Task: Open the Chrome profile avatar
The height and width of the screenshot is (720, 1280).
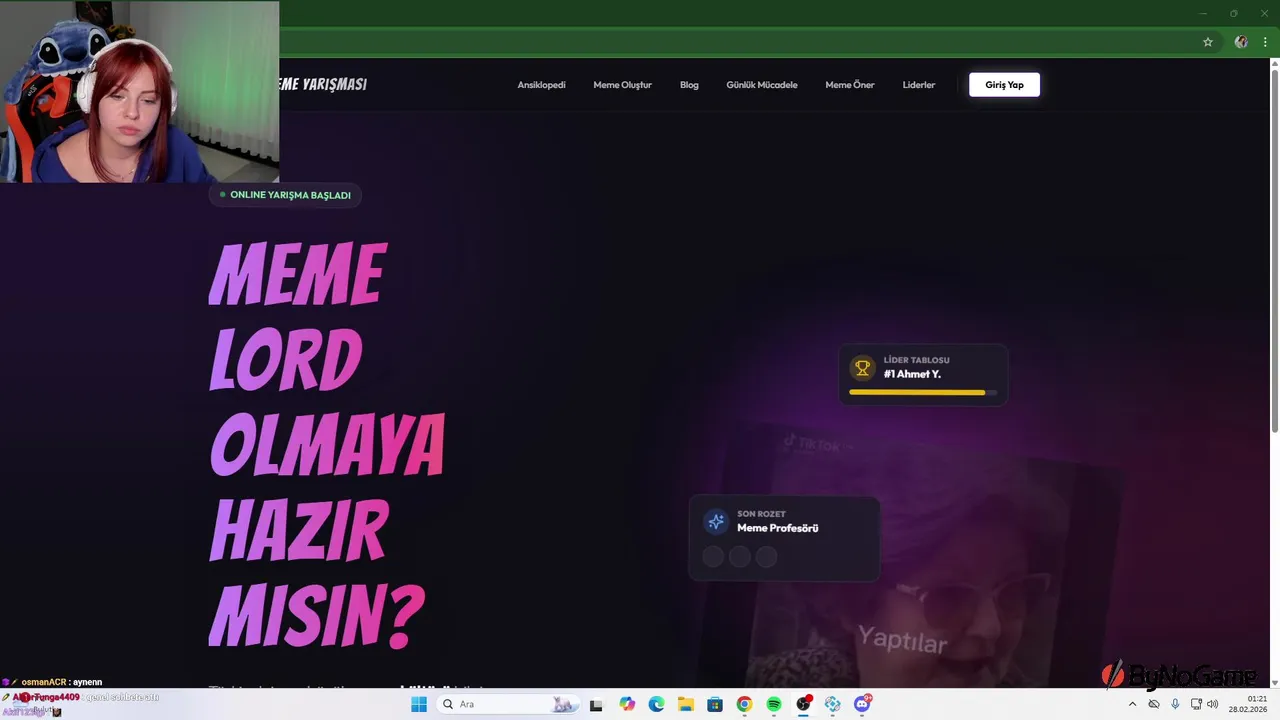Action: click(1241, 42)
